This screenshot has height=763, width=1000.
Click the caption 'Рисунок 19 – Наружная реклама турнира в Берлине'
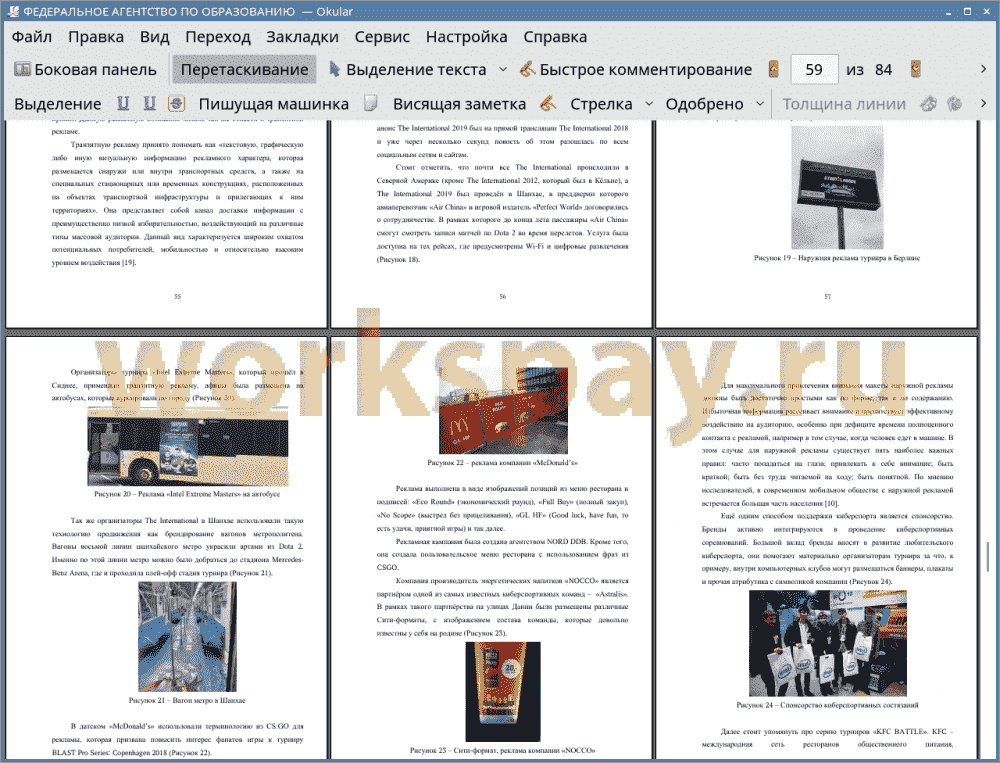(x=837, y=258)
